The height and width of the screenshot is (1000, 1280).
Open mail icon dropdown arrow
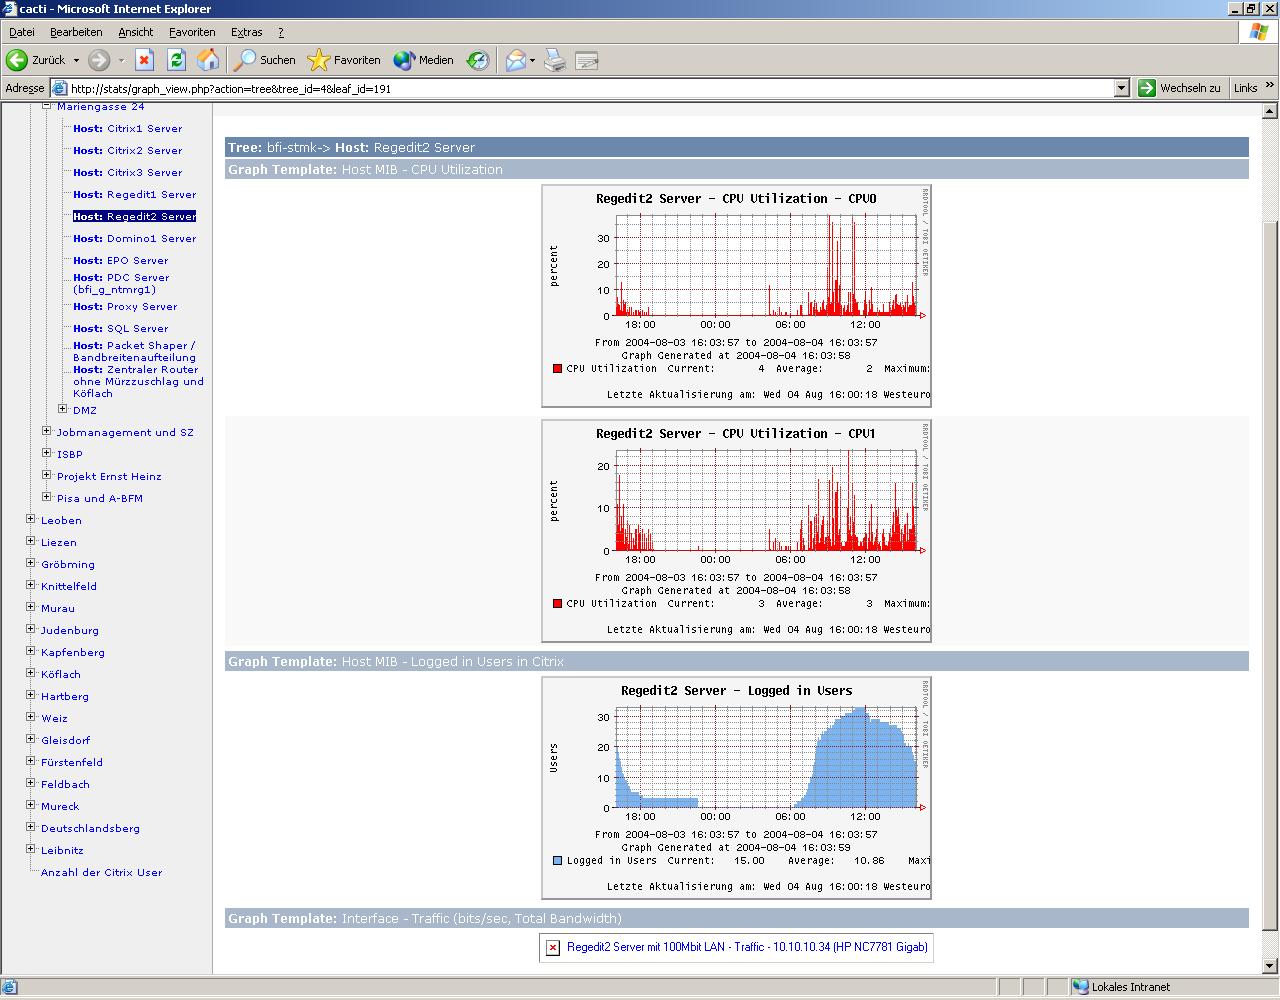pyautogui.click(x=532, y=60)
